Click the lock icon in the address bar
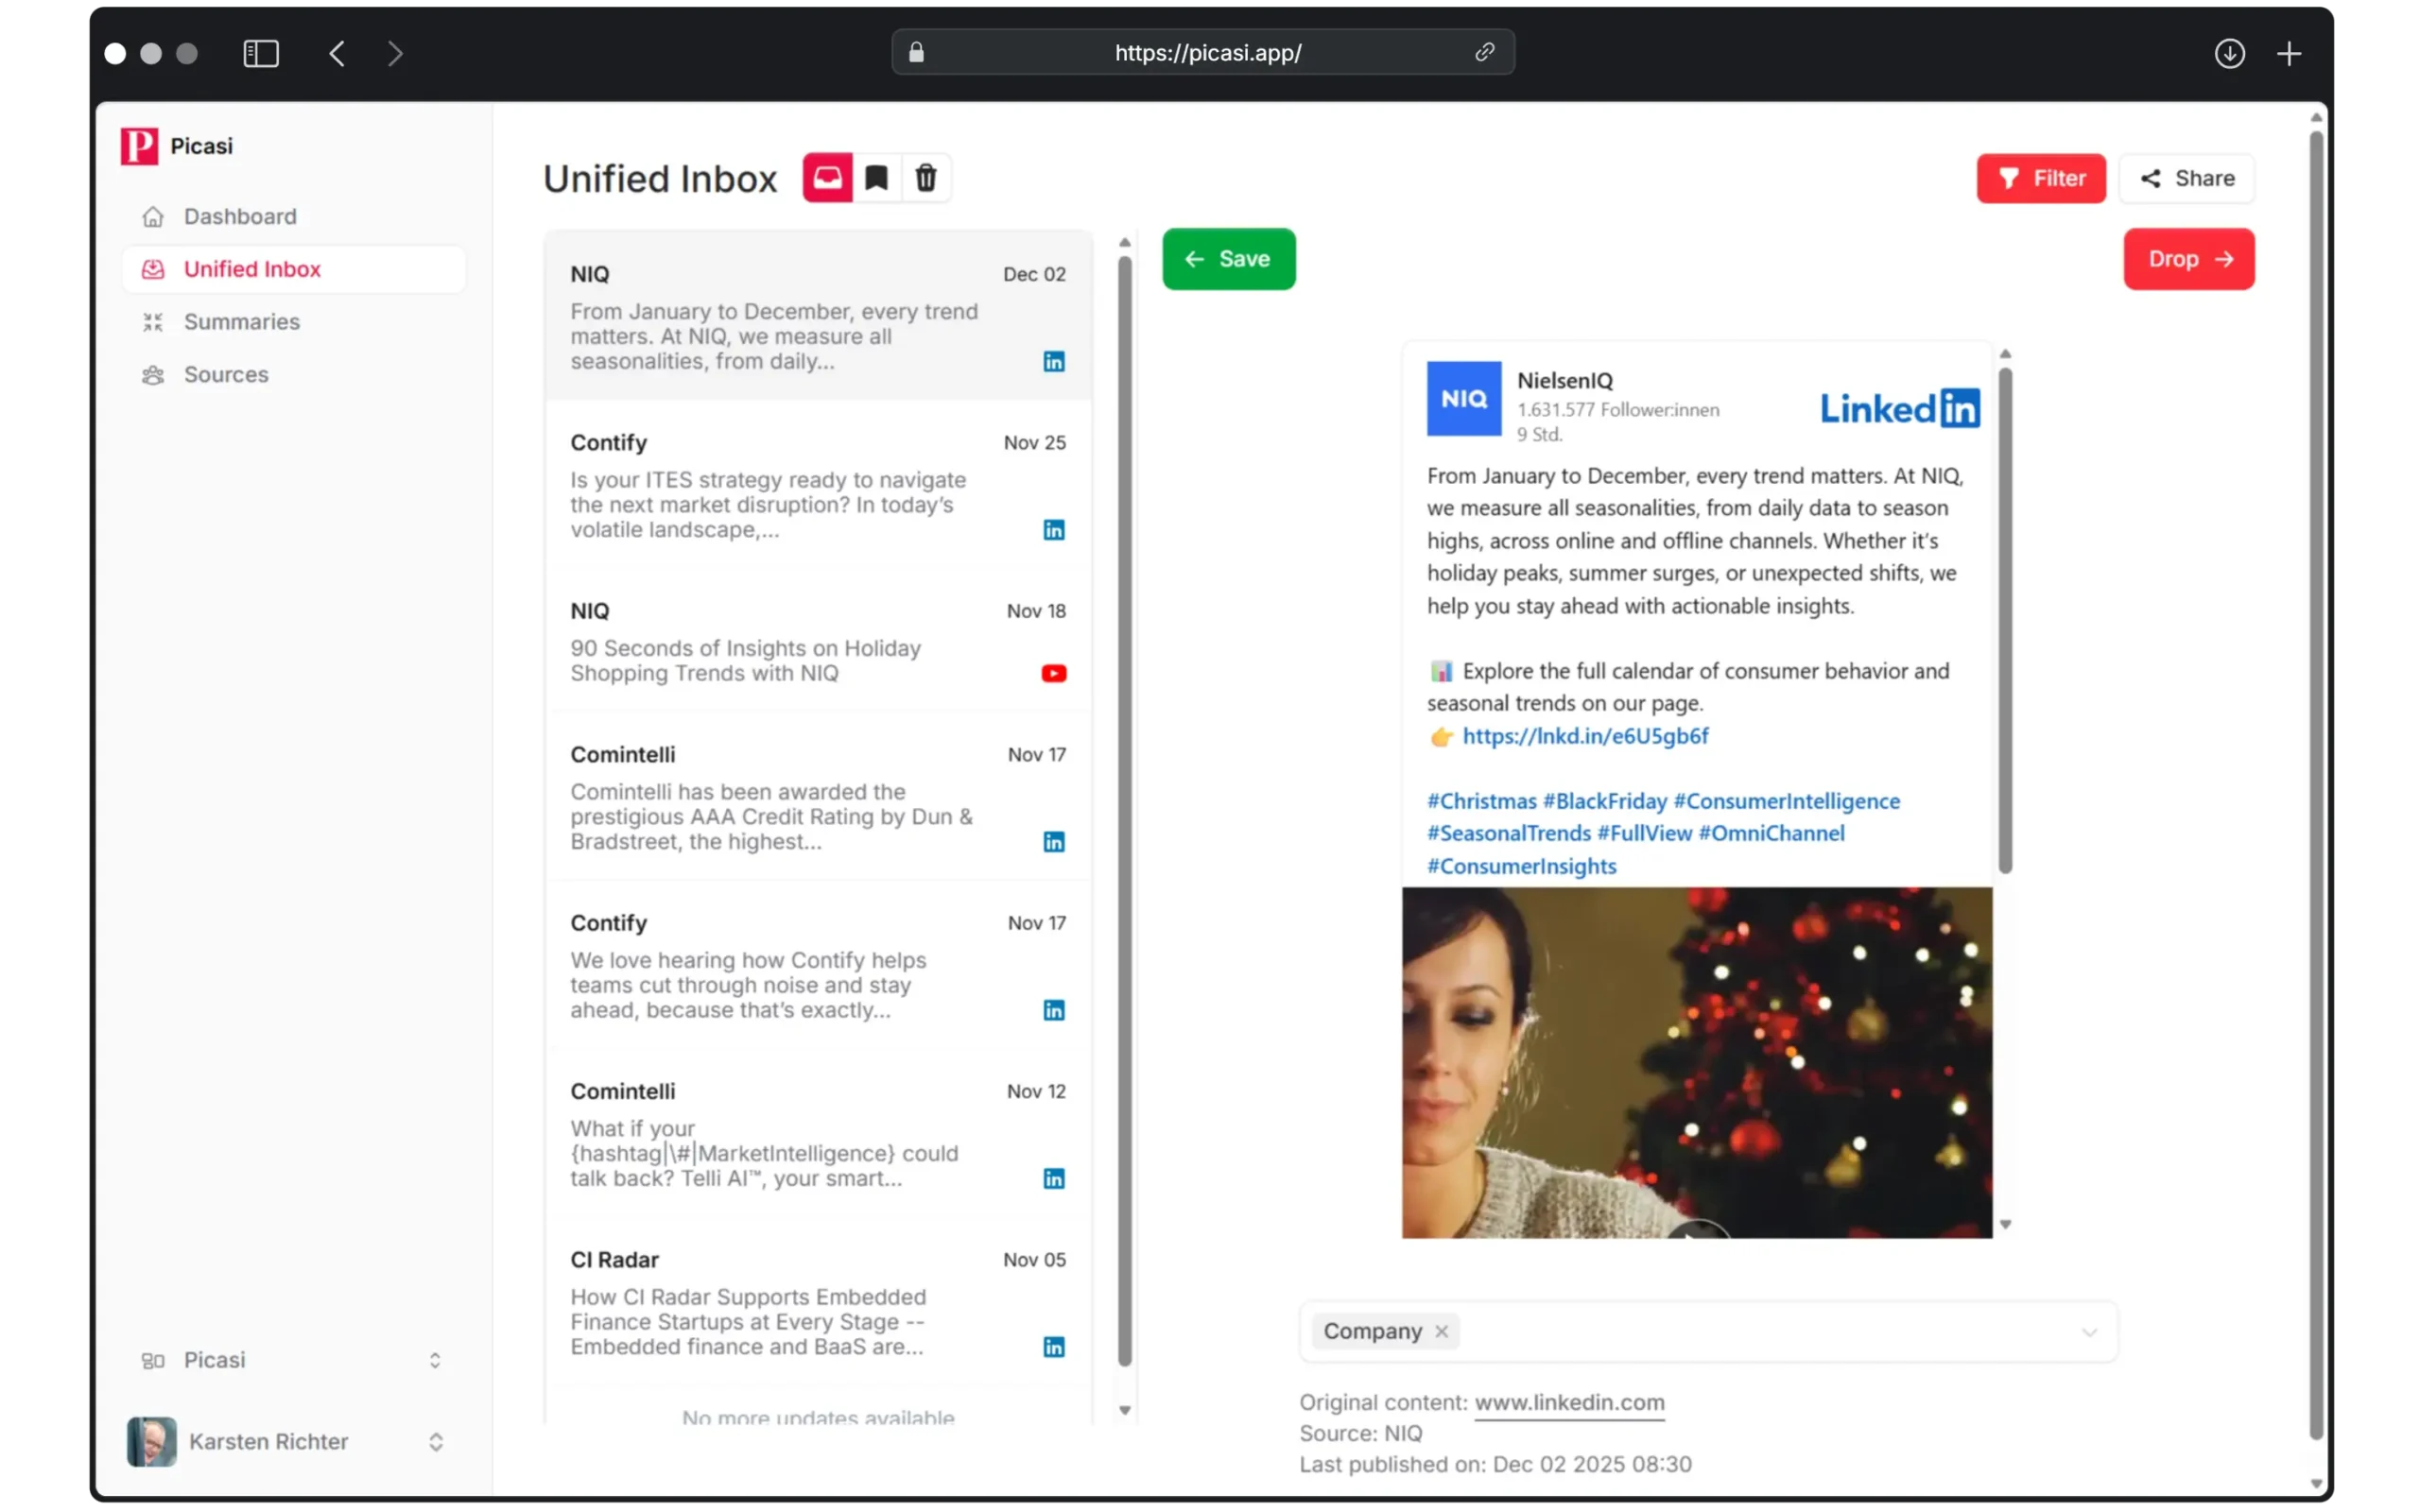The width and height of the screenshot is (2420, 1512). 915,53
